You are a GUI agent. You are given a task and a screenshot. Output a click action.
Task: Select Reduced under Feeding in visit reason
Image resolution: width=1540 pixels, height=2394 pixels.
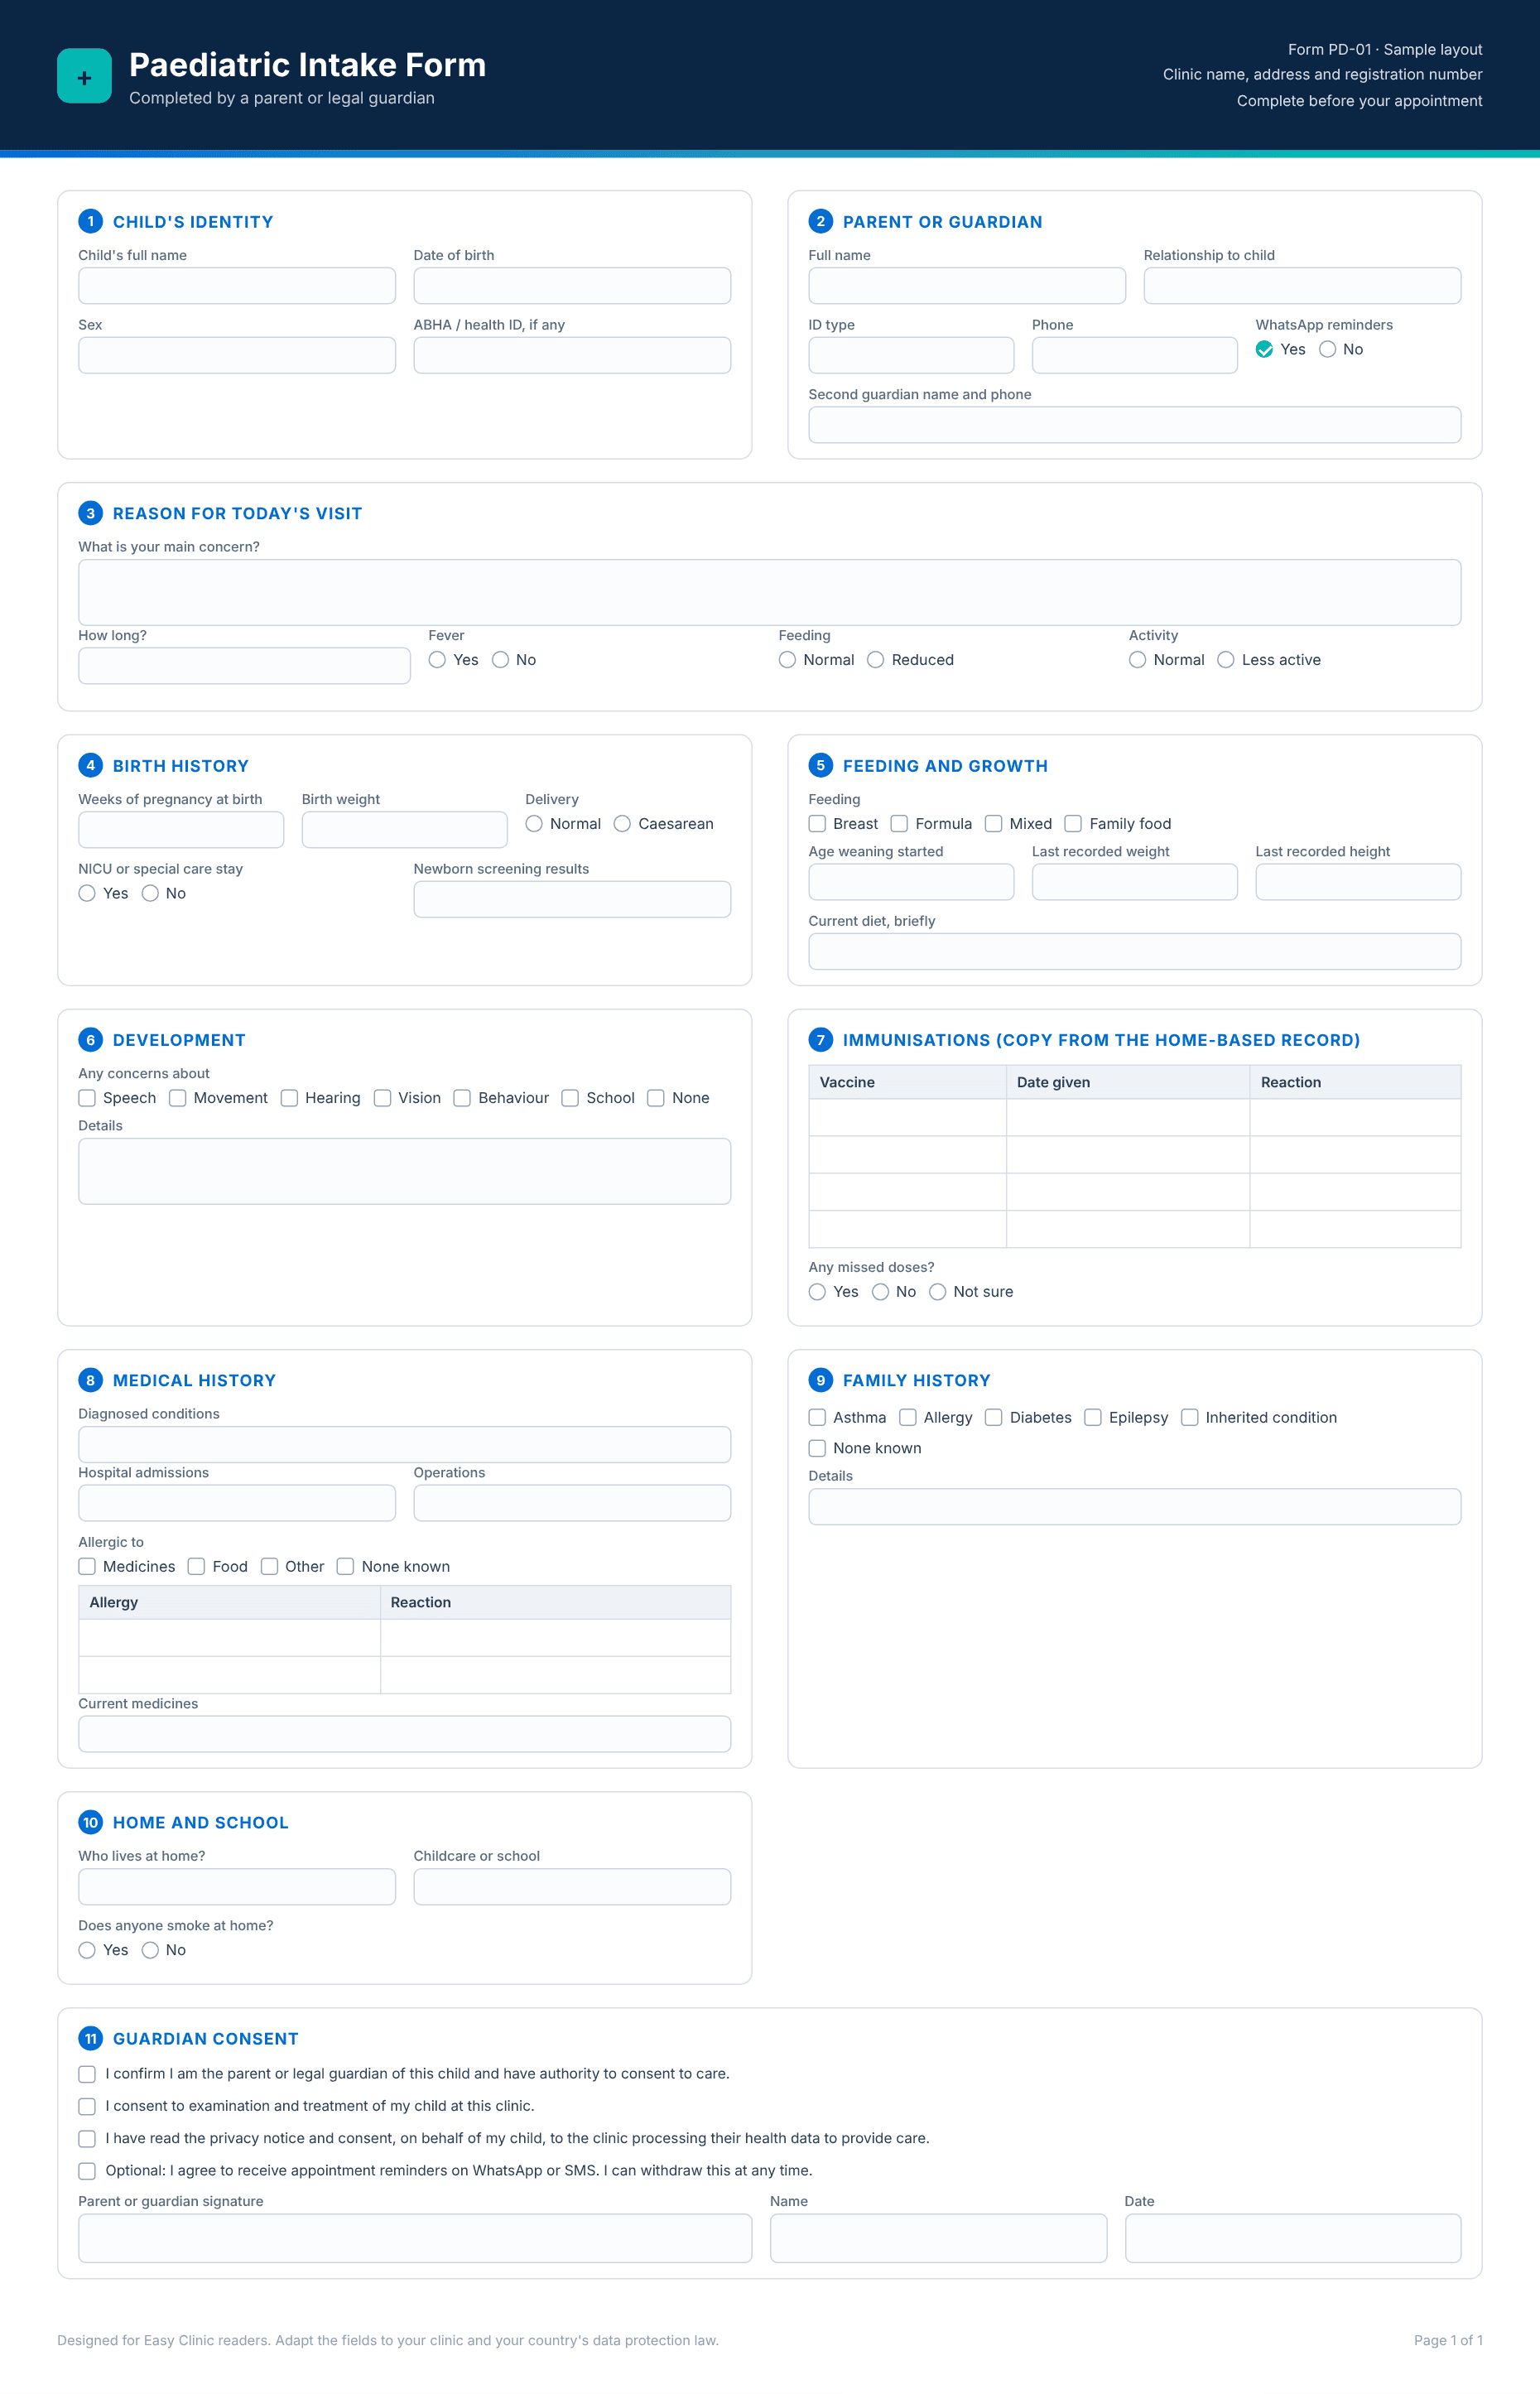point(875,660)
